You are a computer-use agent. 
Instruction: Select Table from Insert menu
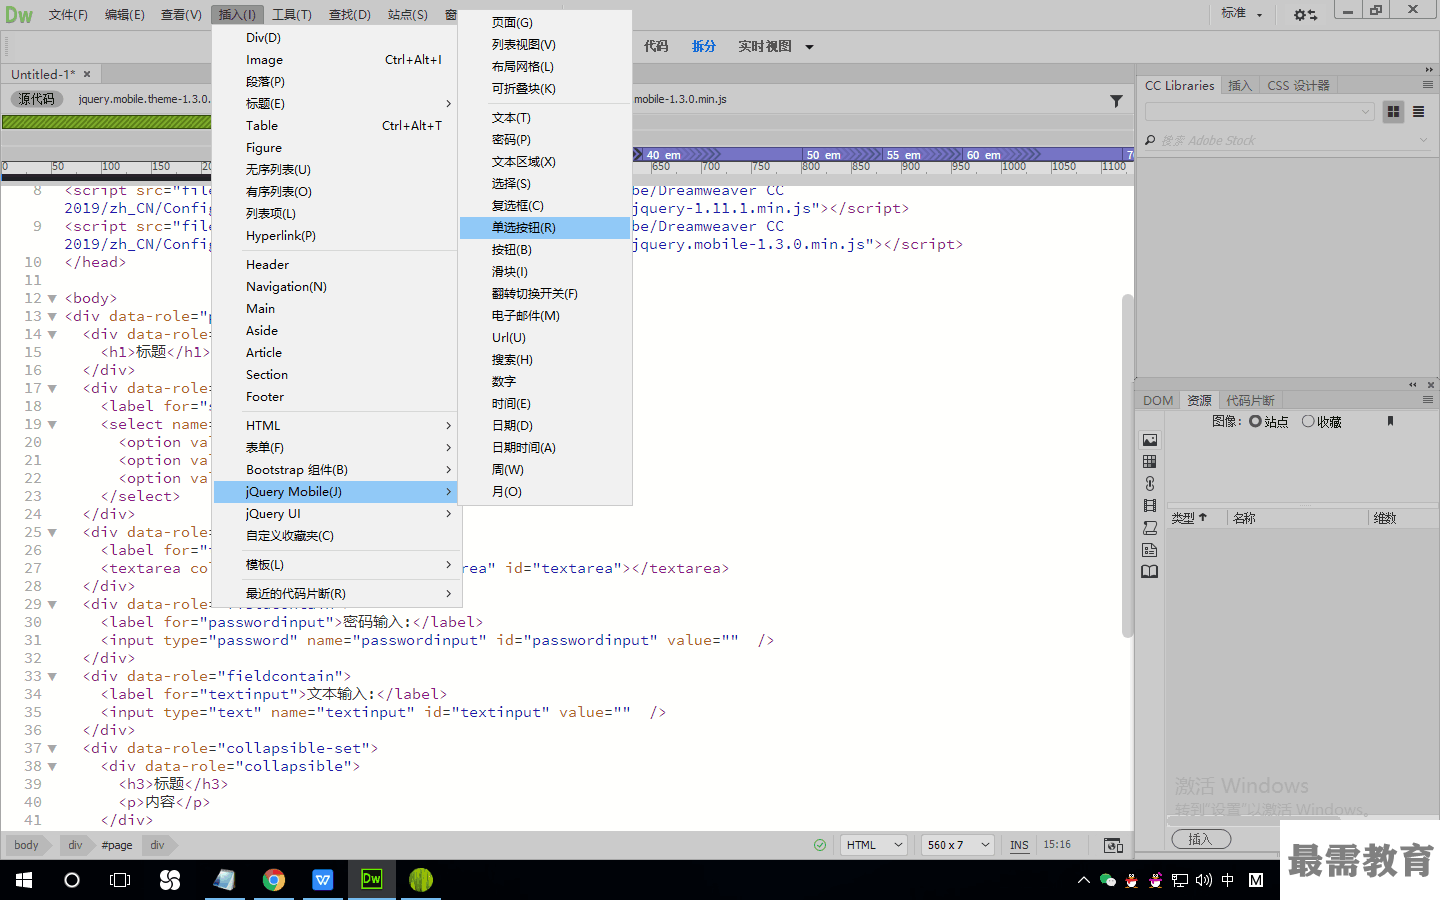[334, 125]
